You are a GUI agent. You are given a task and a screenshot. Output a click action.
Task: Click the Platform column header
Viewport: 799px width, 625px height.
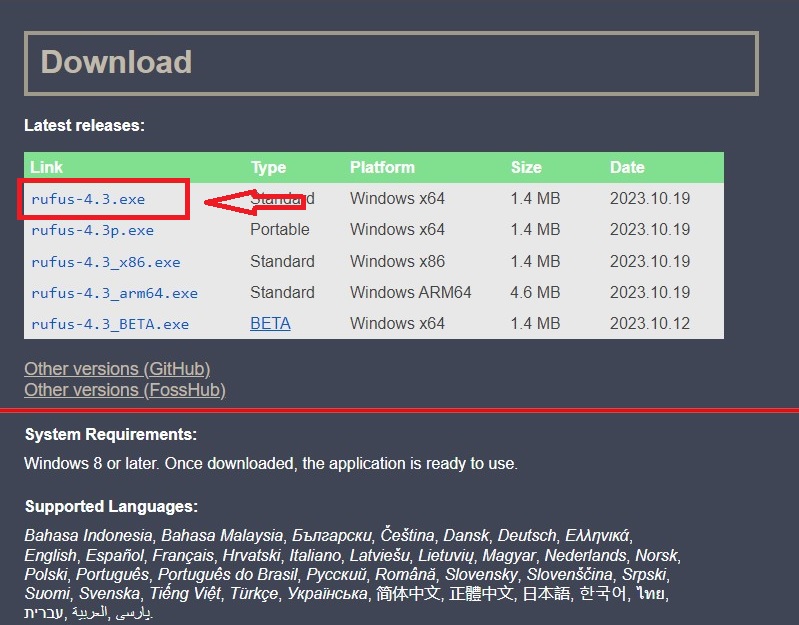coord(382,167)
